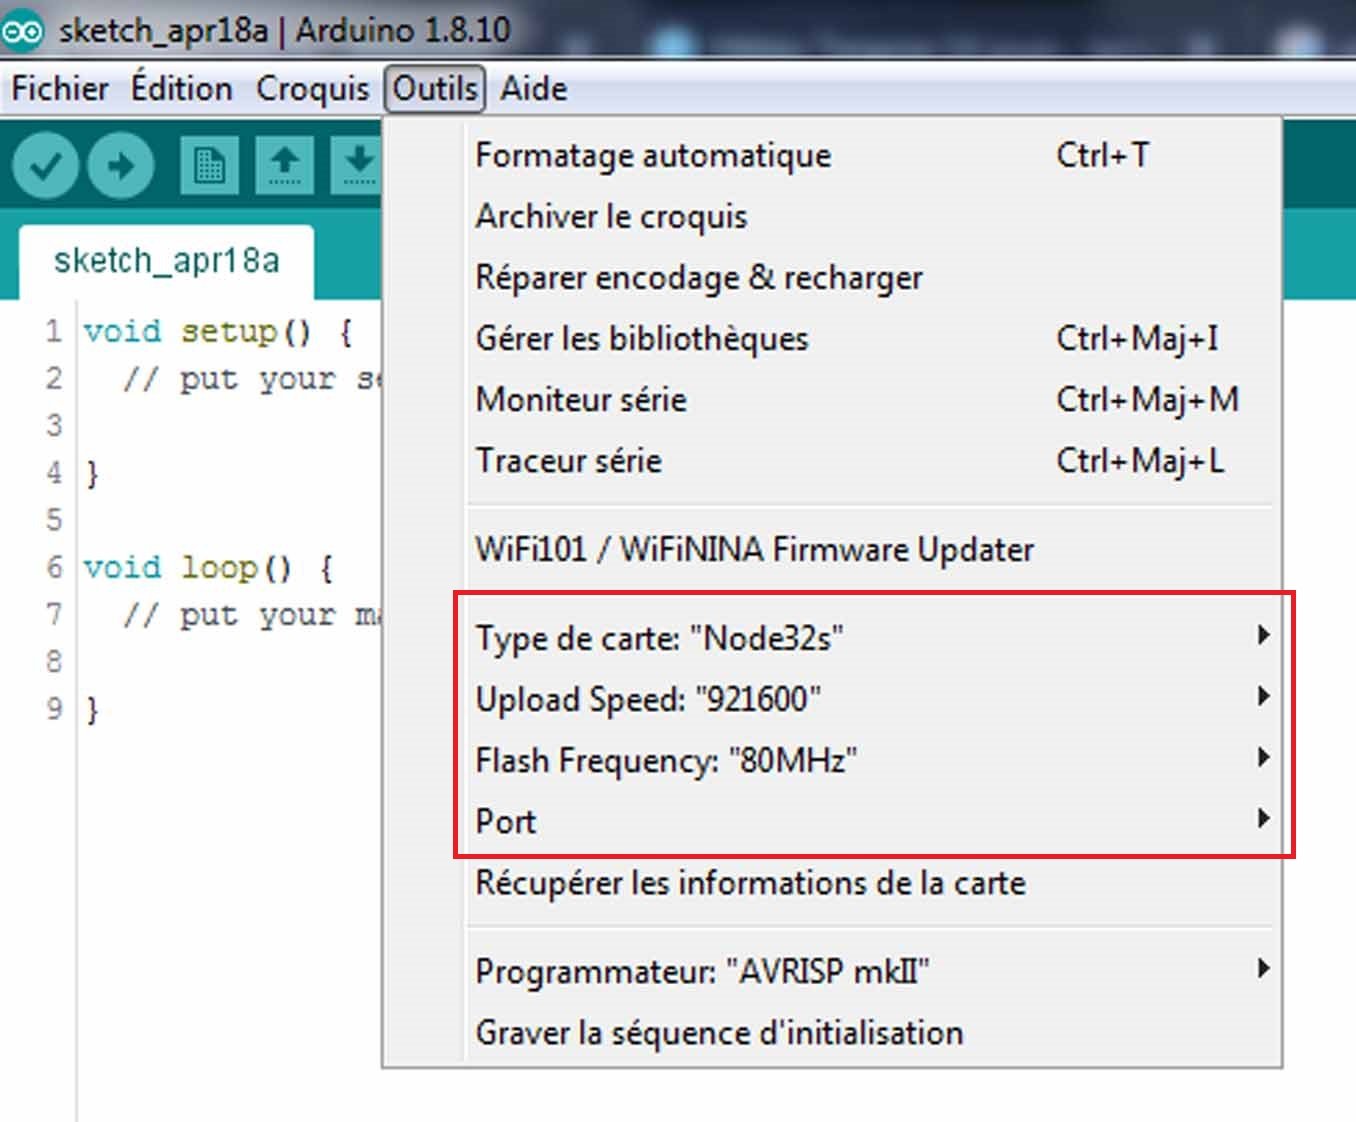This screenshot has width=1356, height=1122.
Task: Open the Édition menu
Action: click(x=181, y=88)
